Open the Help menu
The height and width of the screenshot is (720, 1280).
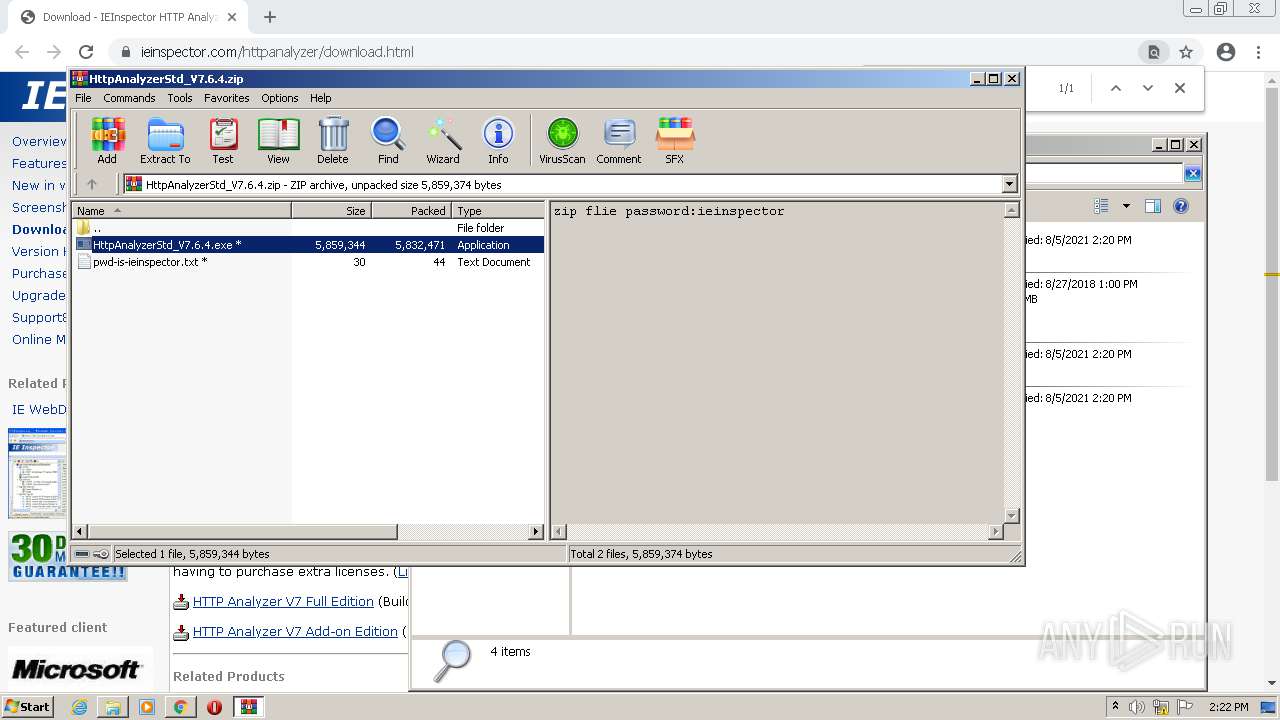(x=320, y=98)
